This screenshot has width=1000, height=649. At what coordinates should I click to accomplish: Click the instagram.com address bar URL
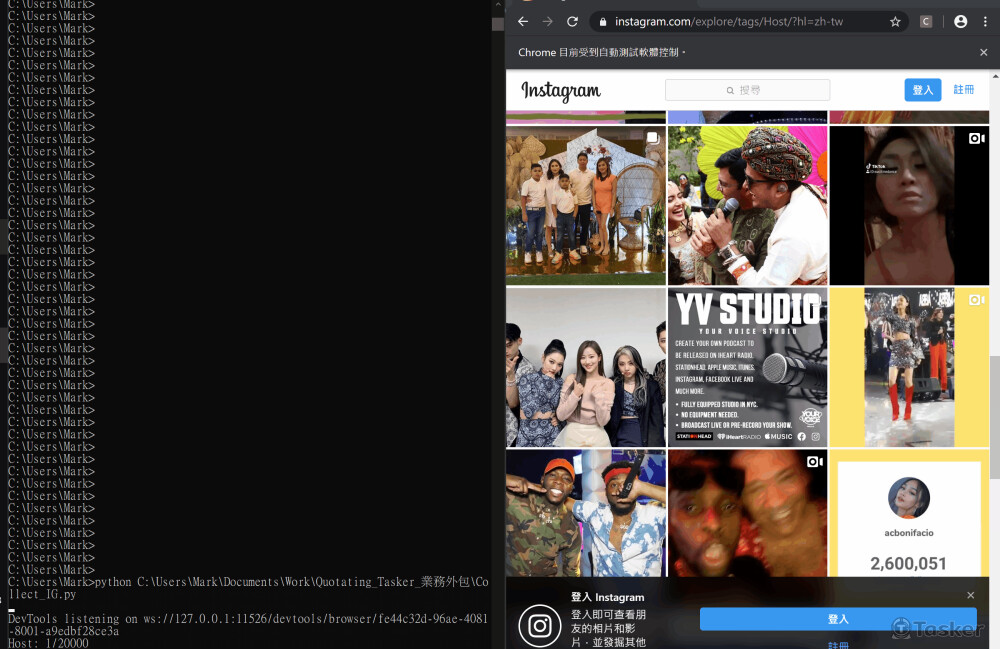click(x=729, y=22)
